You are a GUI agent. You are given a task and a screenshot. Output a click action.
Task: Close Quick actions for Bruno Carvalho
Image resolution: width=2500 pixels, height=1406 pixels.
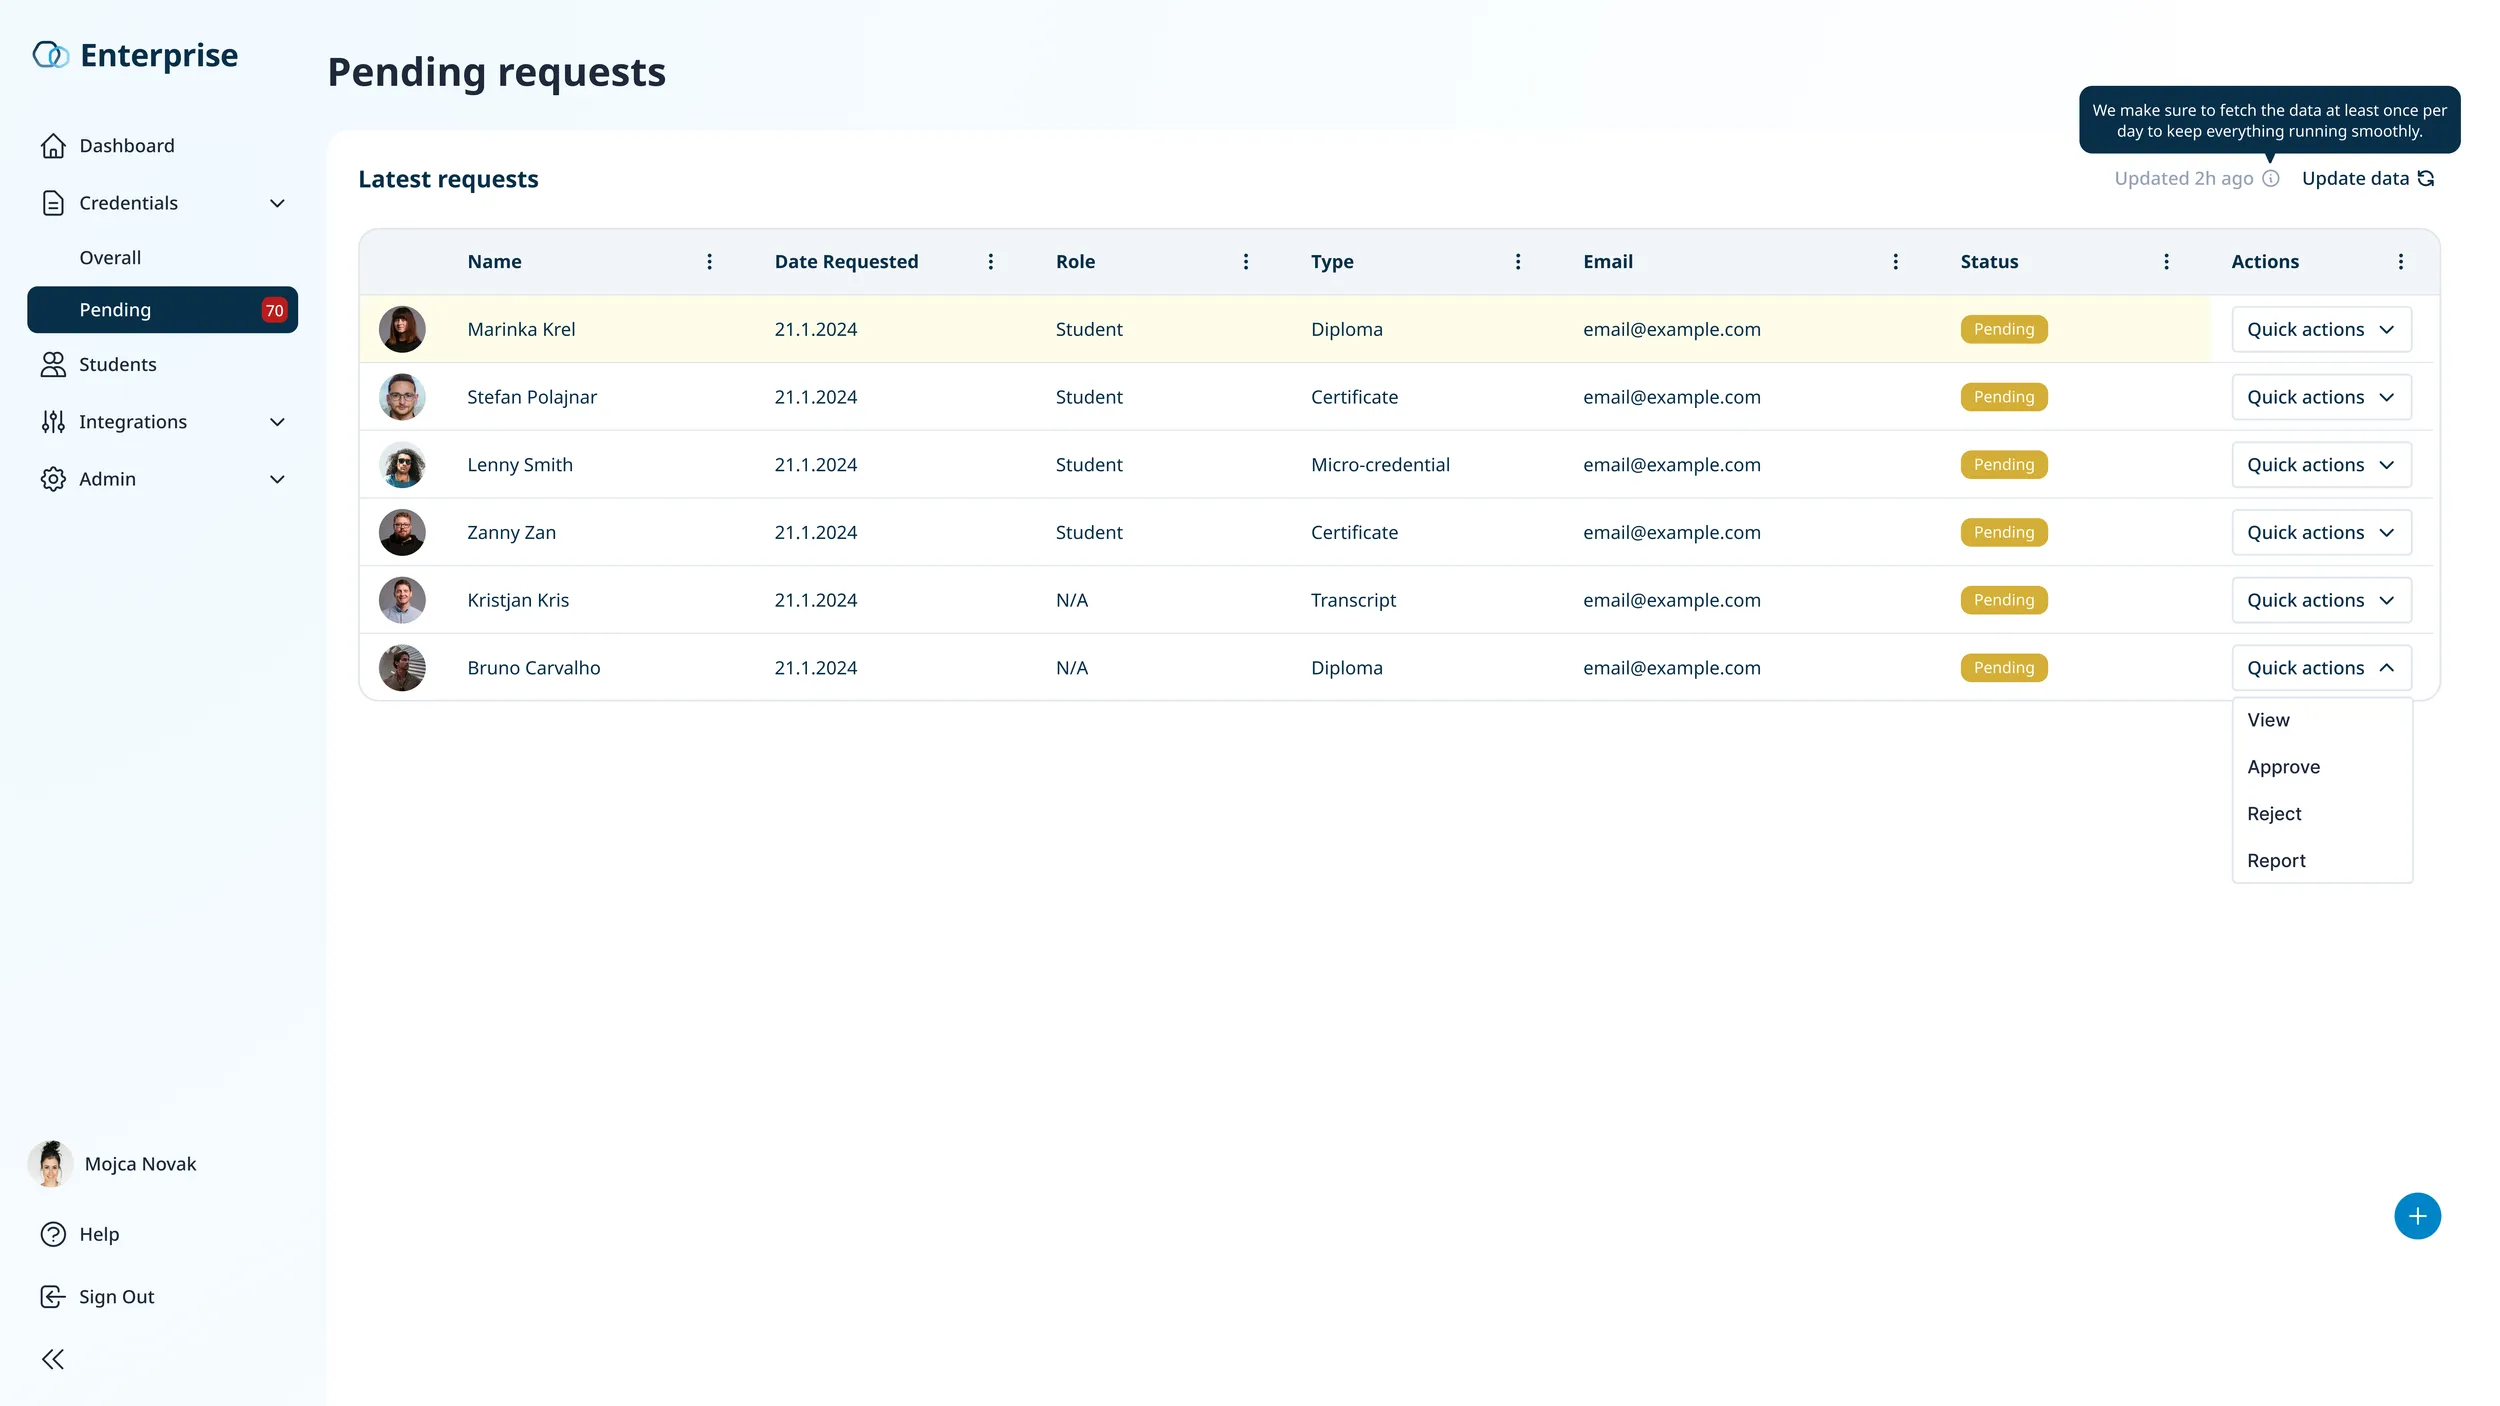coord(2322,668)
